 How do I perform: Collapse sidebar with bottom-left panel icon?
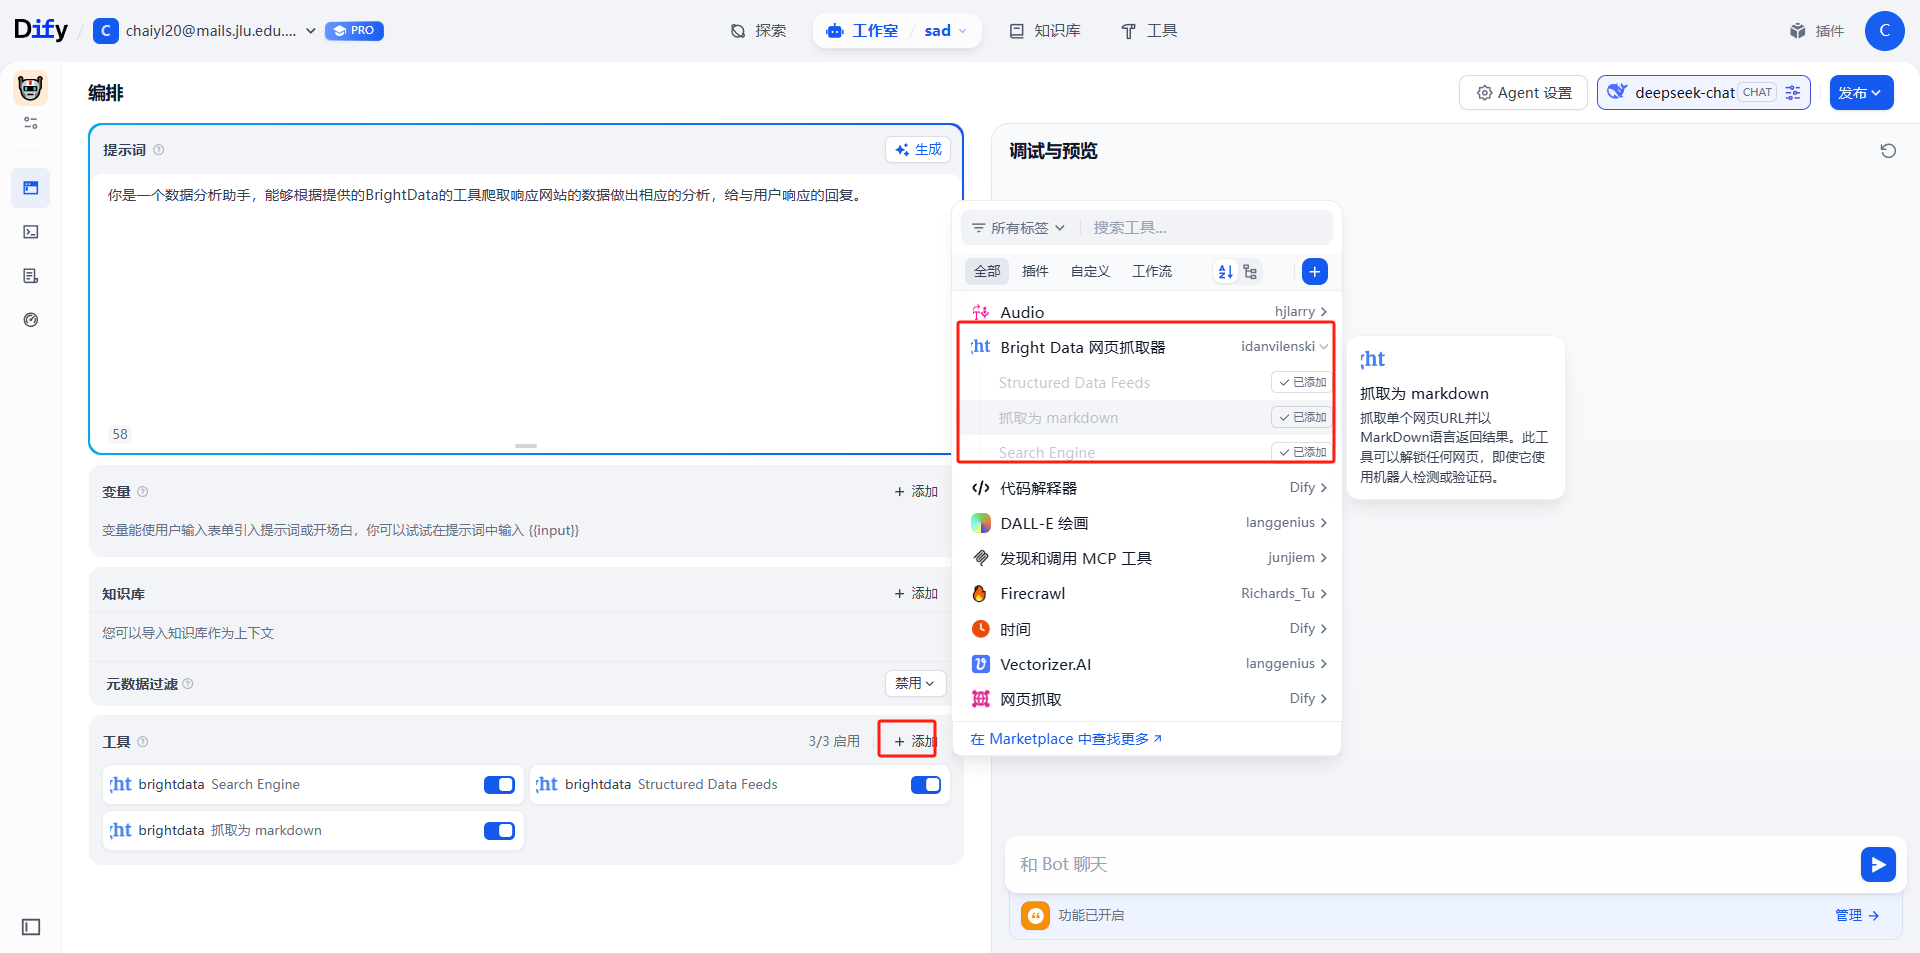click(x=31, y=927)
